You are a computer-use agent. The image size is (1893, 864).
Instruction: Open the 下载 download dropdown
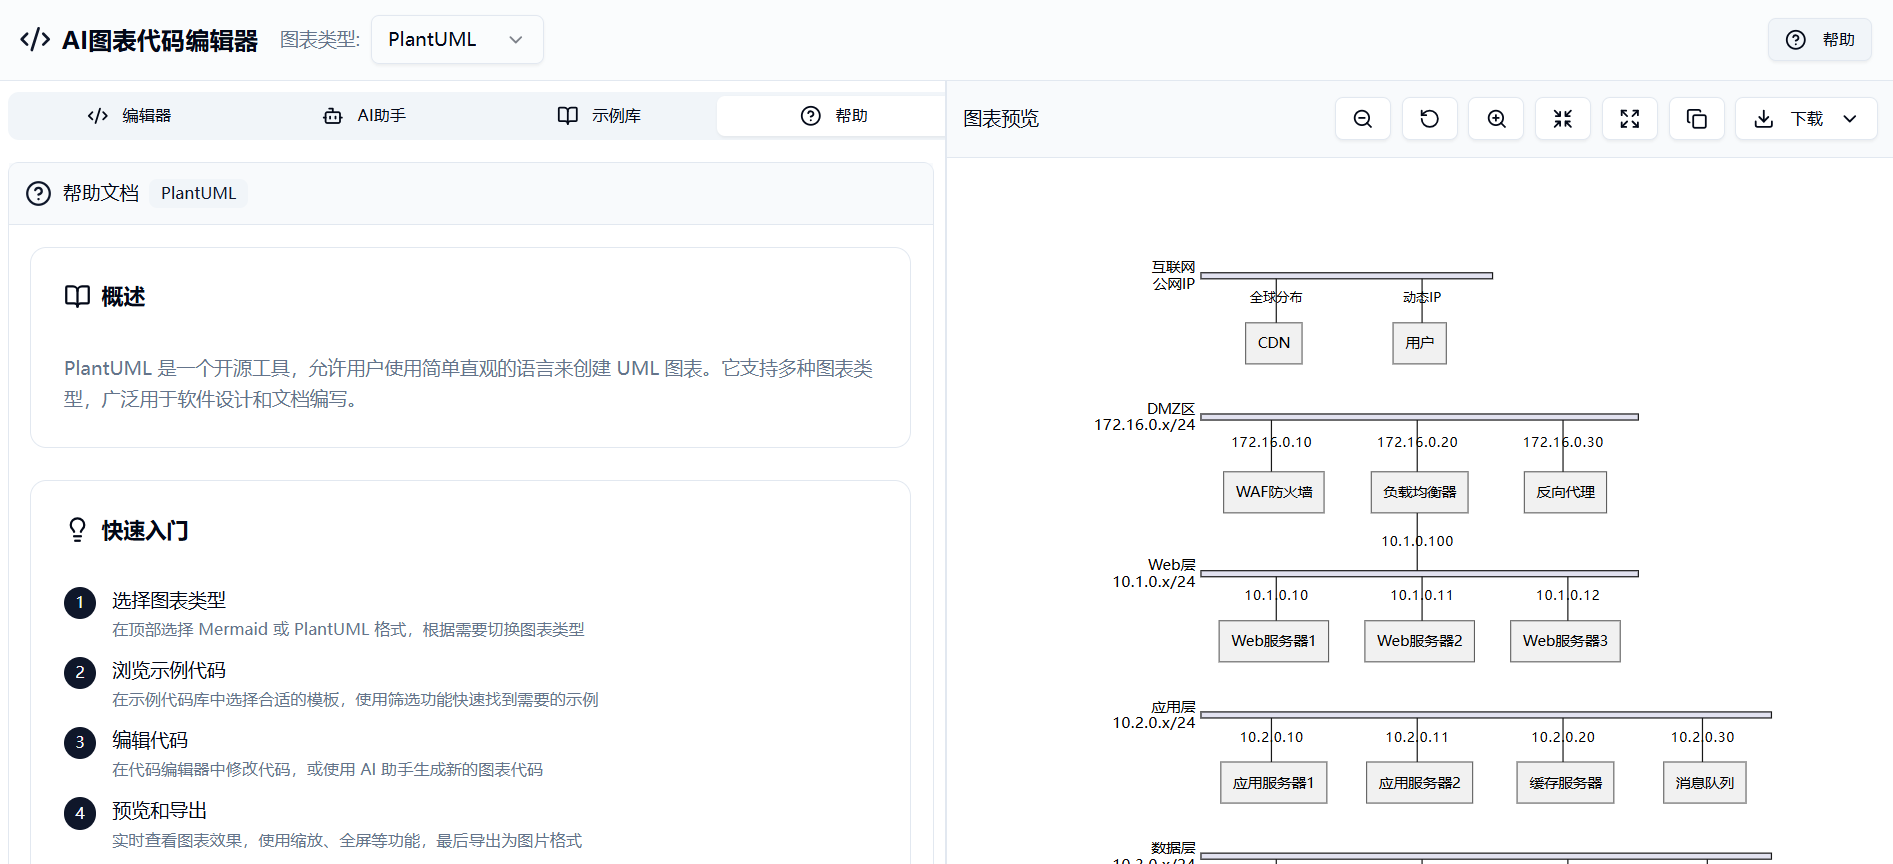tap(1806, 119)
